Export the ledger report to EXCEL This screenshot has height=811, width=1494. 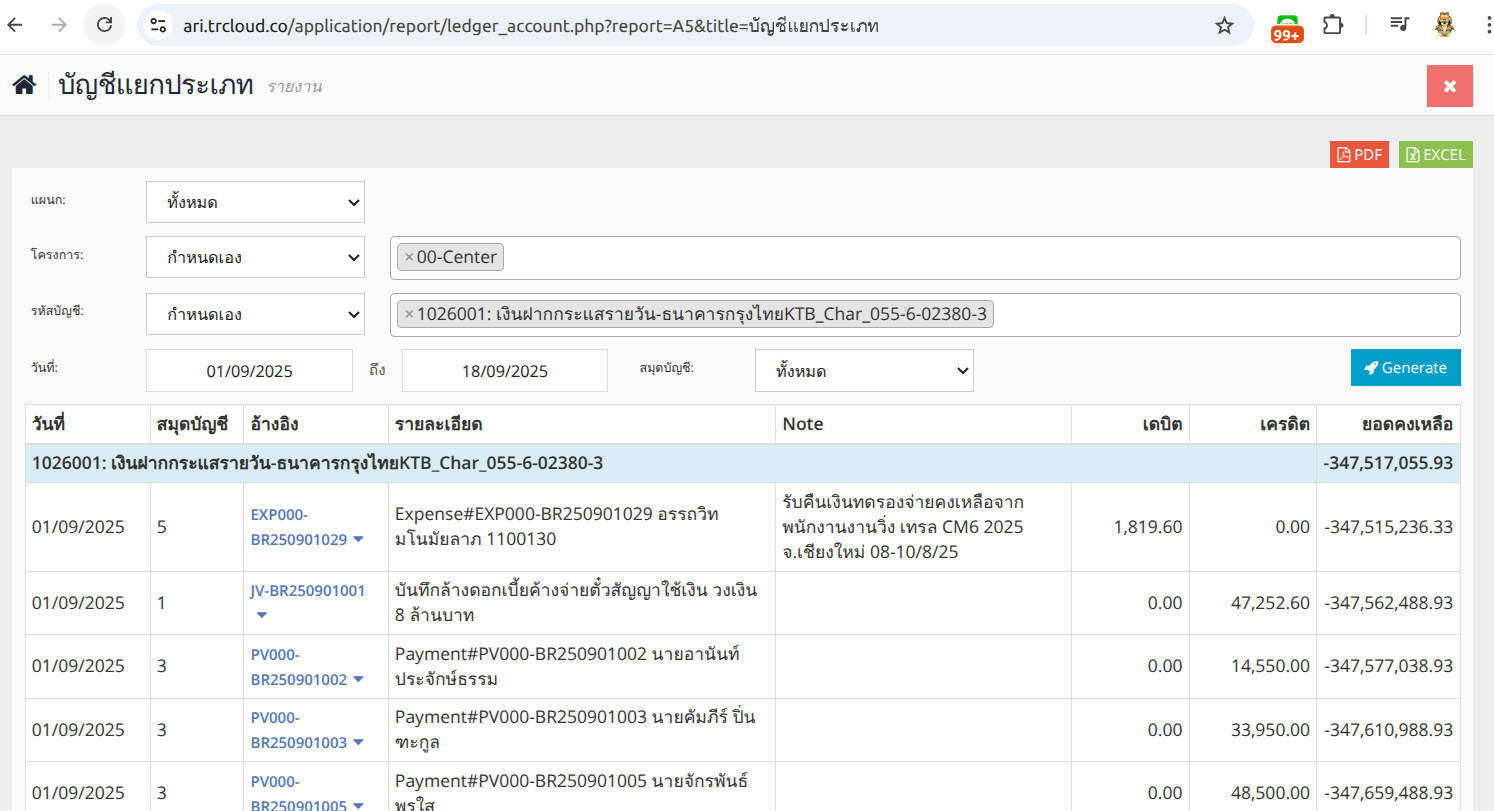[x=1435, y=155]
